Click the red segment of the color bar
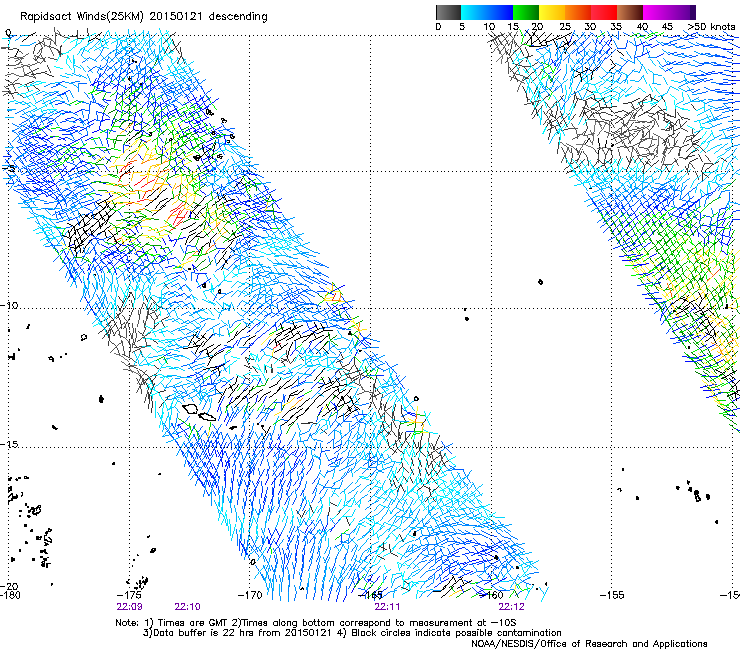 [604, 12]
